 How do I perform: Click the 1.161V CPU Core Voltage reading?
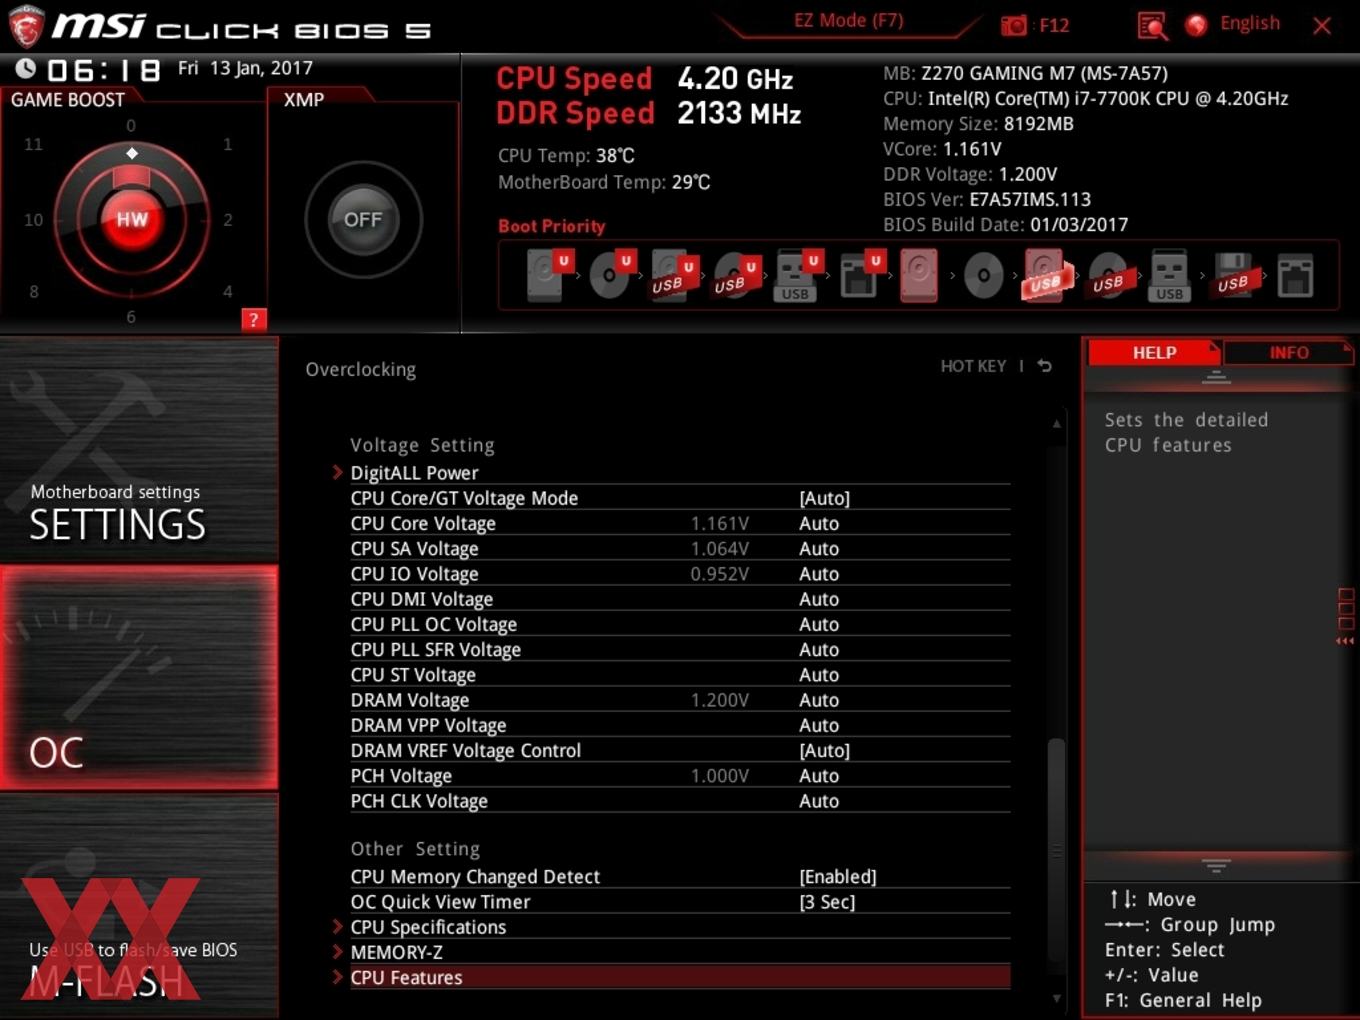pyautogui.click(x=719, y=523)
